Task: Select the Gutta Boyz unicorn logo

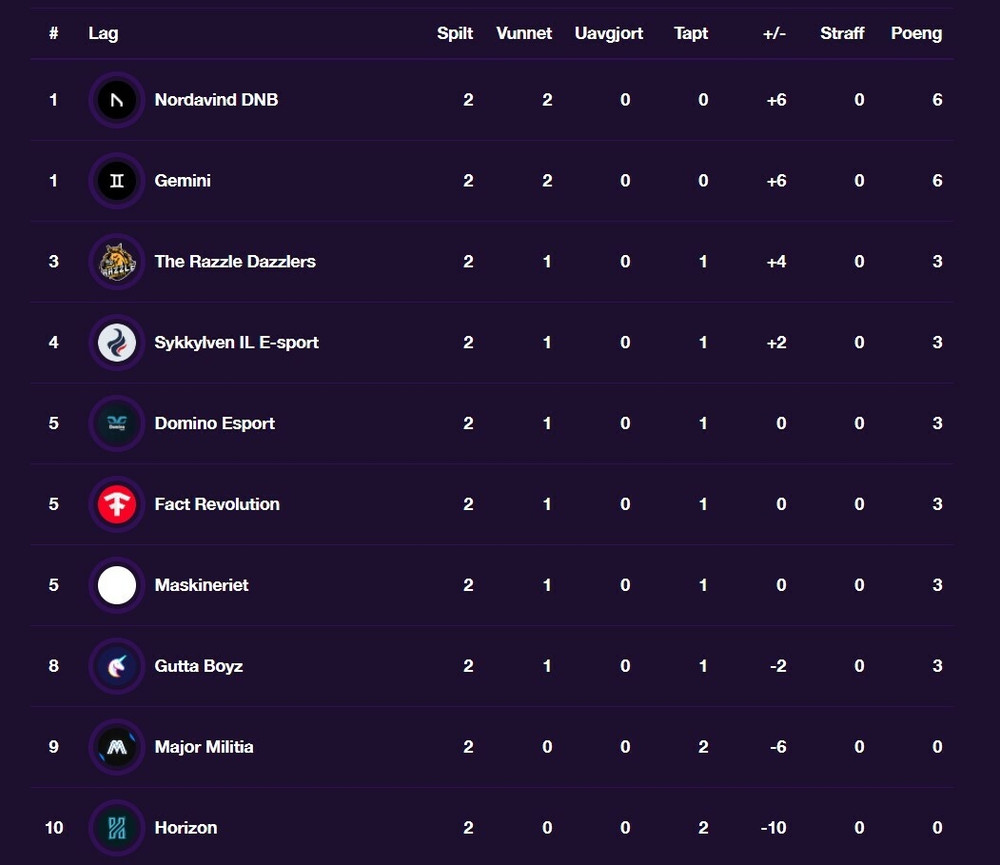Action: pyautogui.click(x=117, y=667)
